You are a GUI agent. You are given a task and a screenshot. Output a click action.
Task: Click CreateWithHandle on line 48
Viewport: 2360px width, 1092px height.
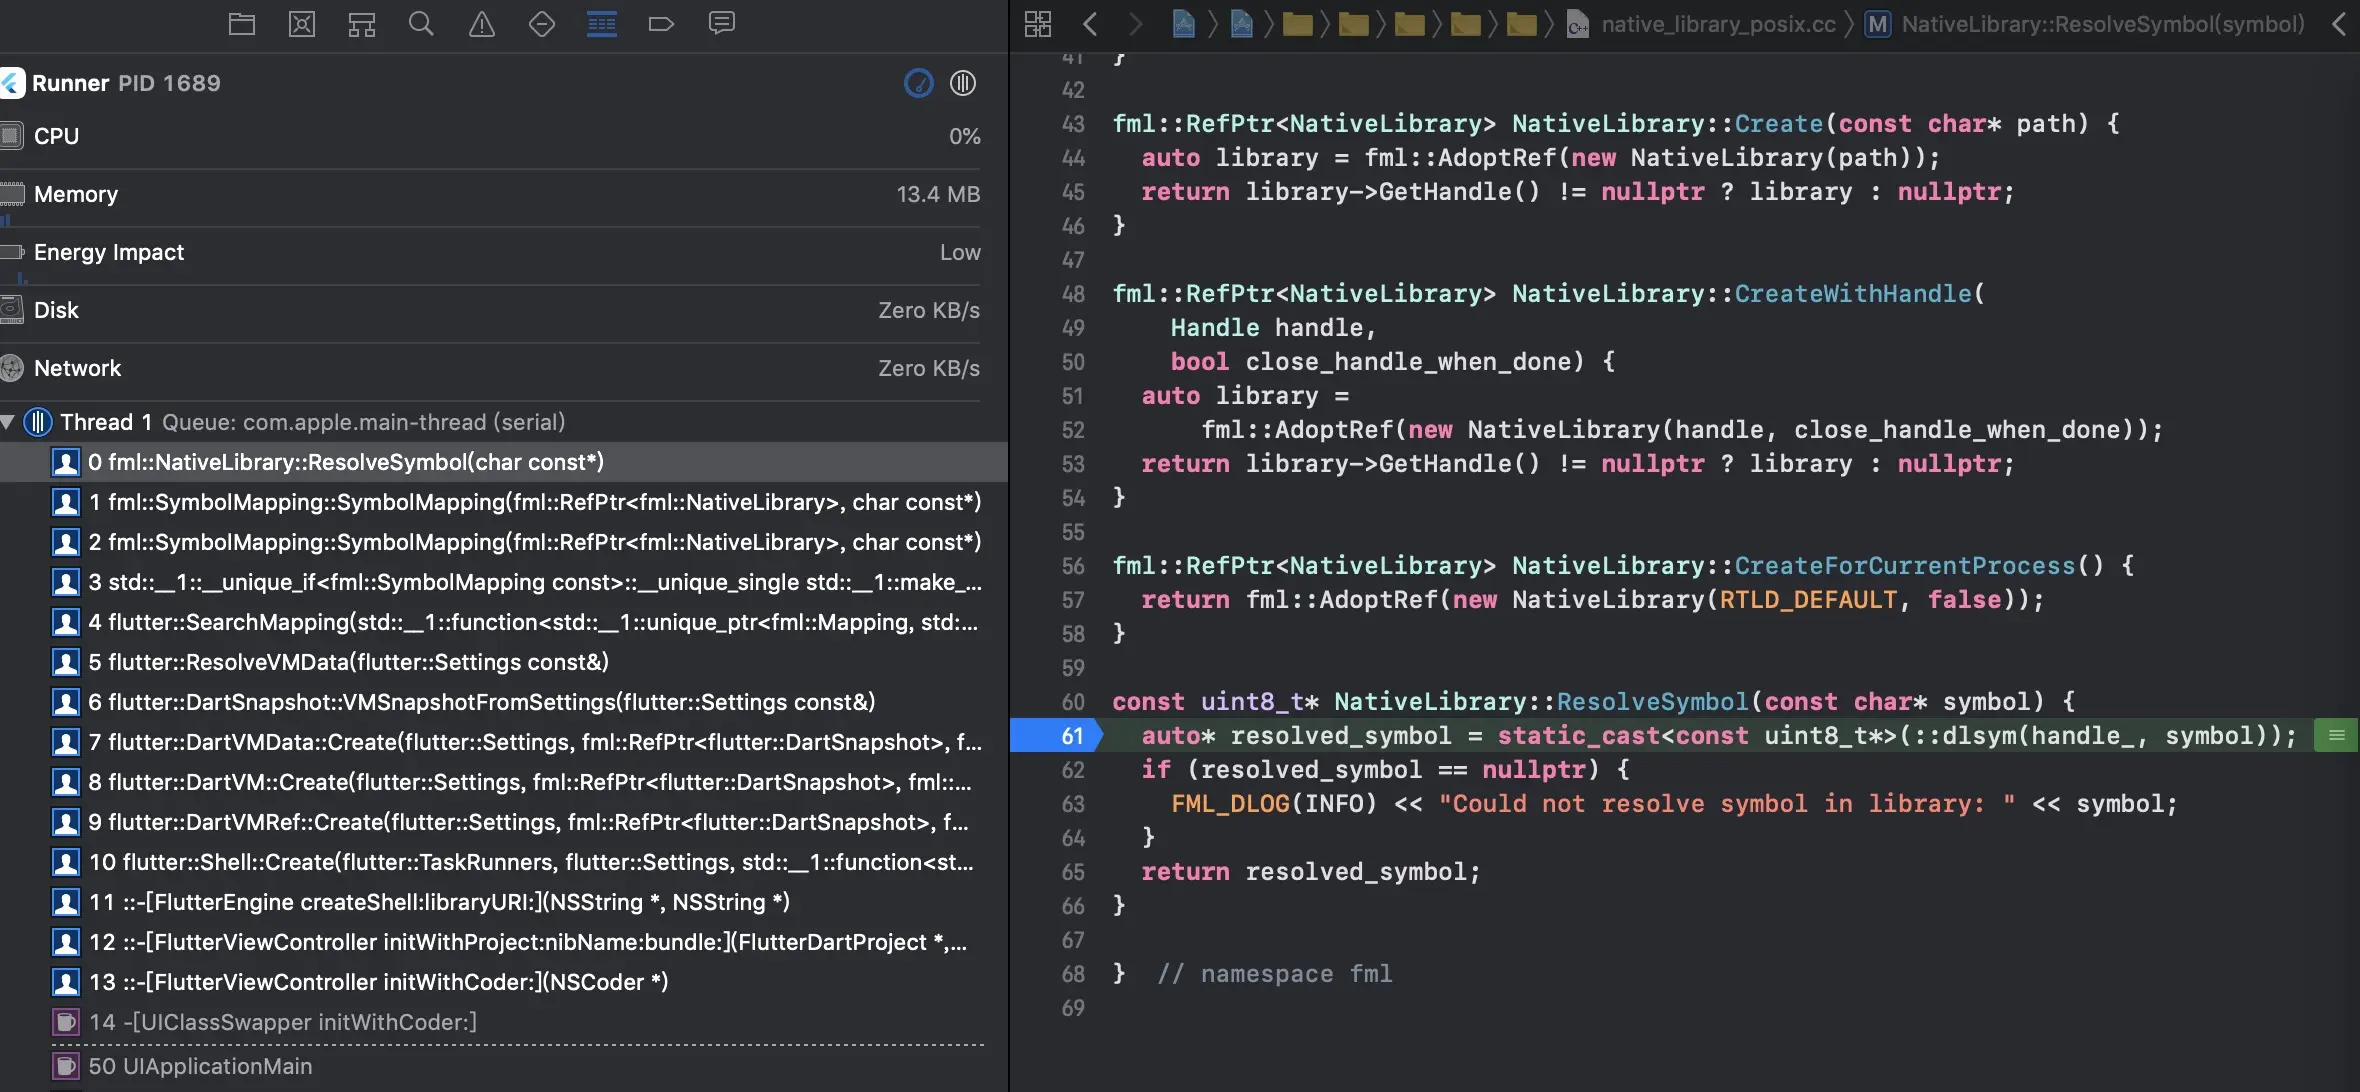[x=1852, y=294]
